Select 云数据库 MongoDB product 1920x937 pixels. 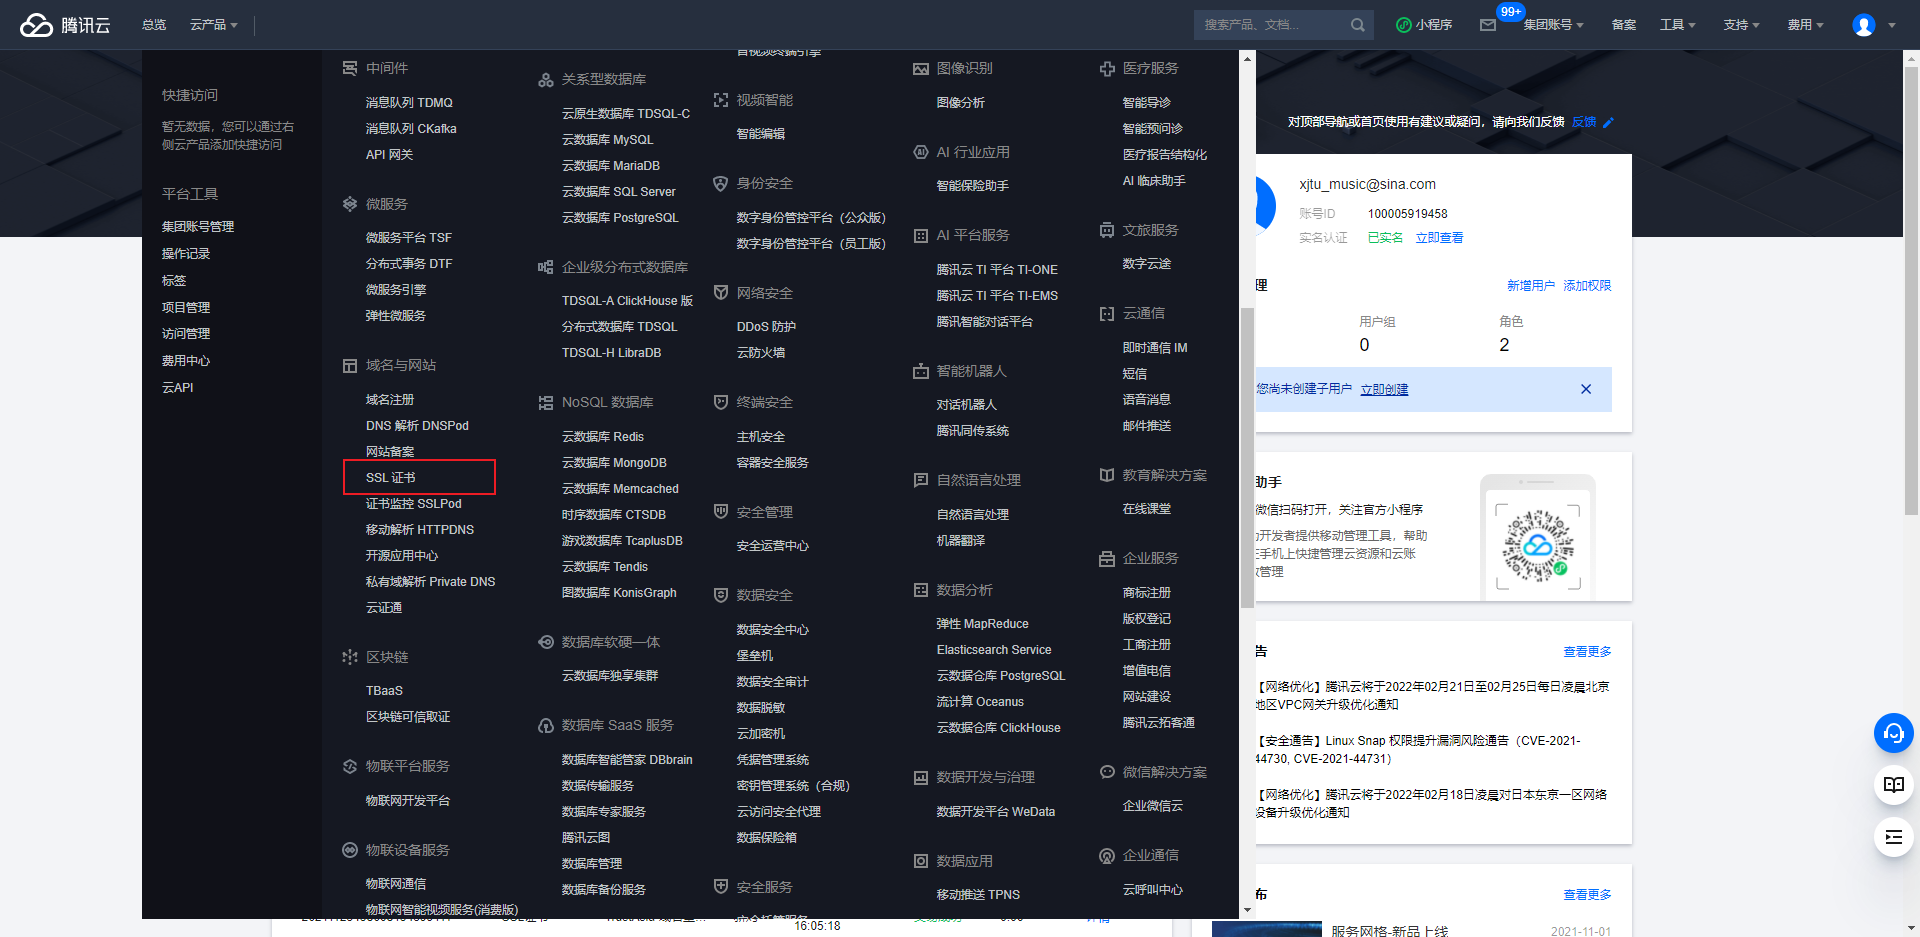(614, 463)
